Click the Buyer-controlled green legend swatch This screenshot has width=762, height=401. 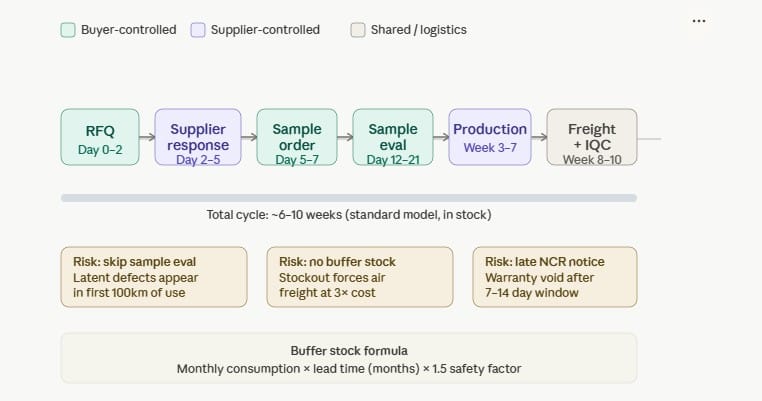[x=68, y=30]
